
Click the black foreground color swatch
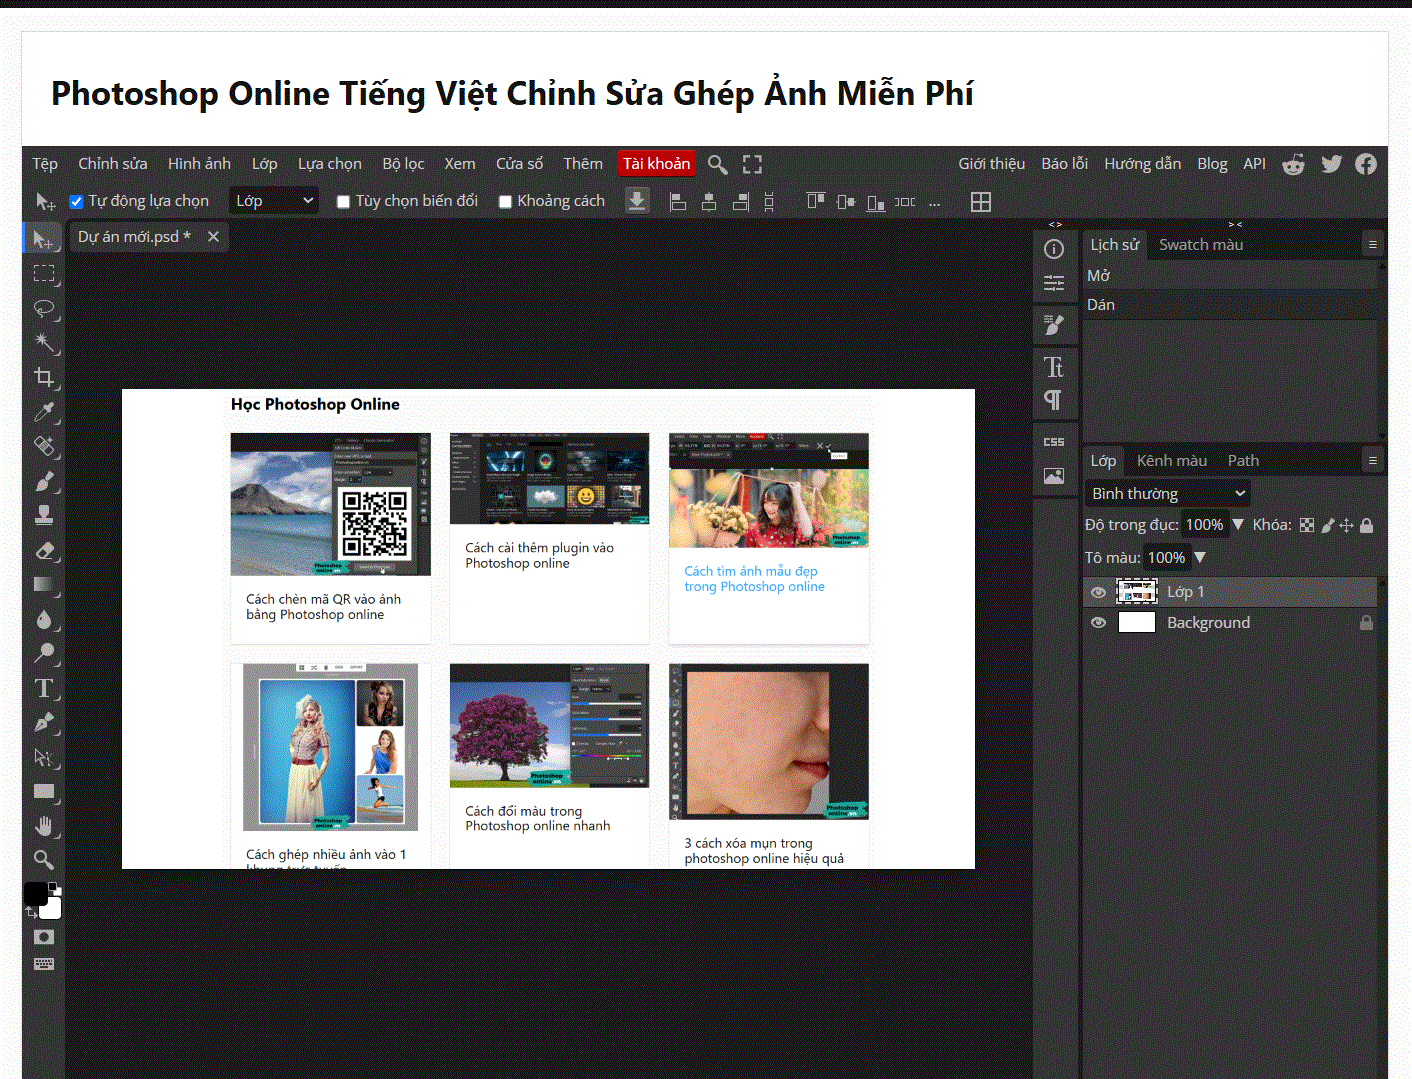pyautogui.click(x=36, y=893)
